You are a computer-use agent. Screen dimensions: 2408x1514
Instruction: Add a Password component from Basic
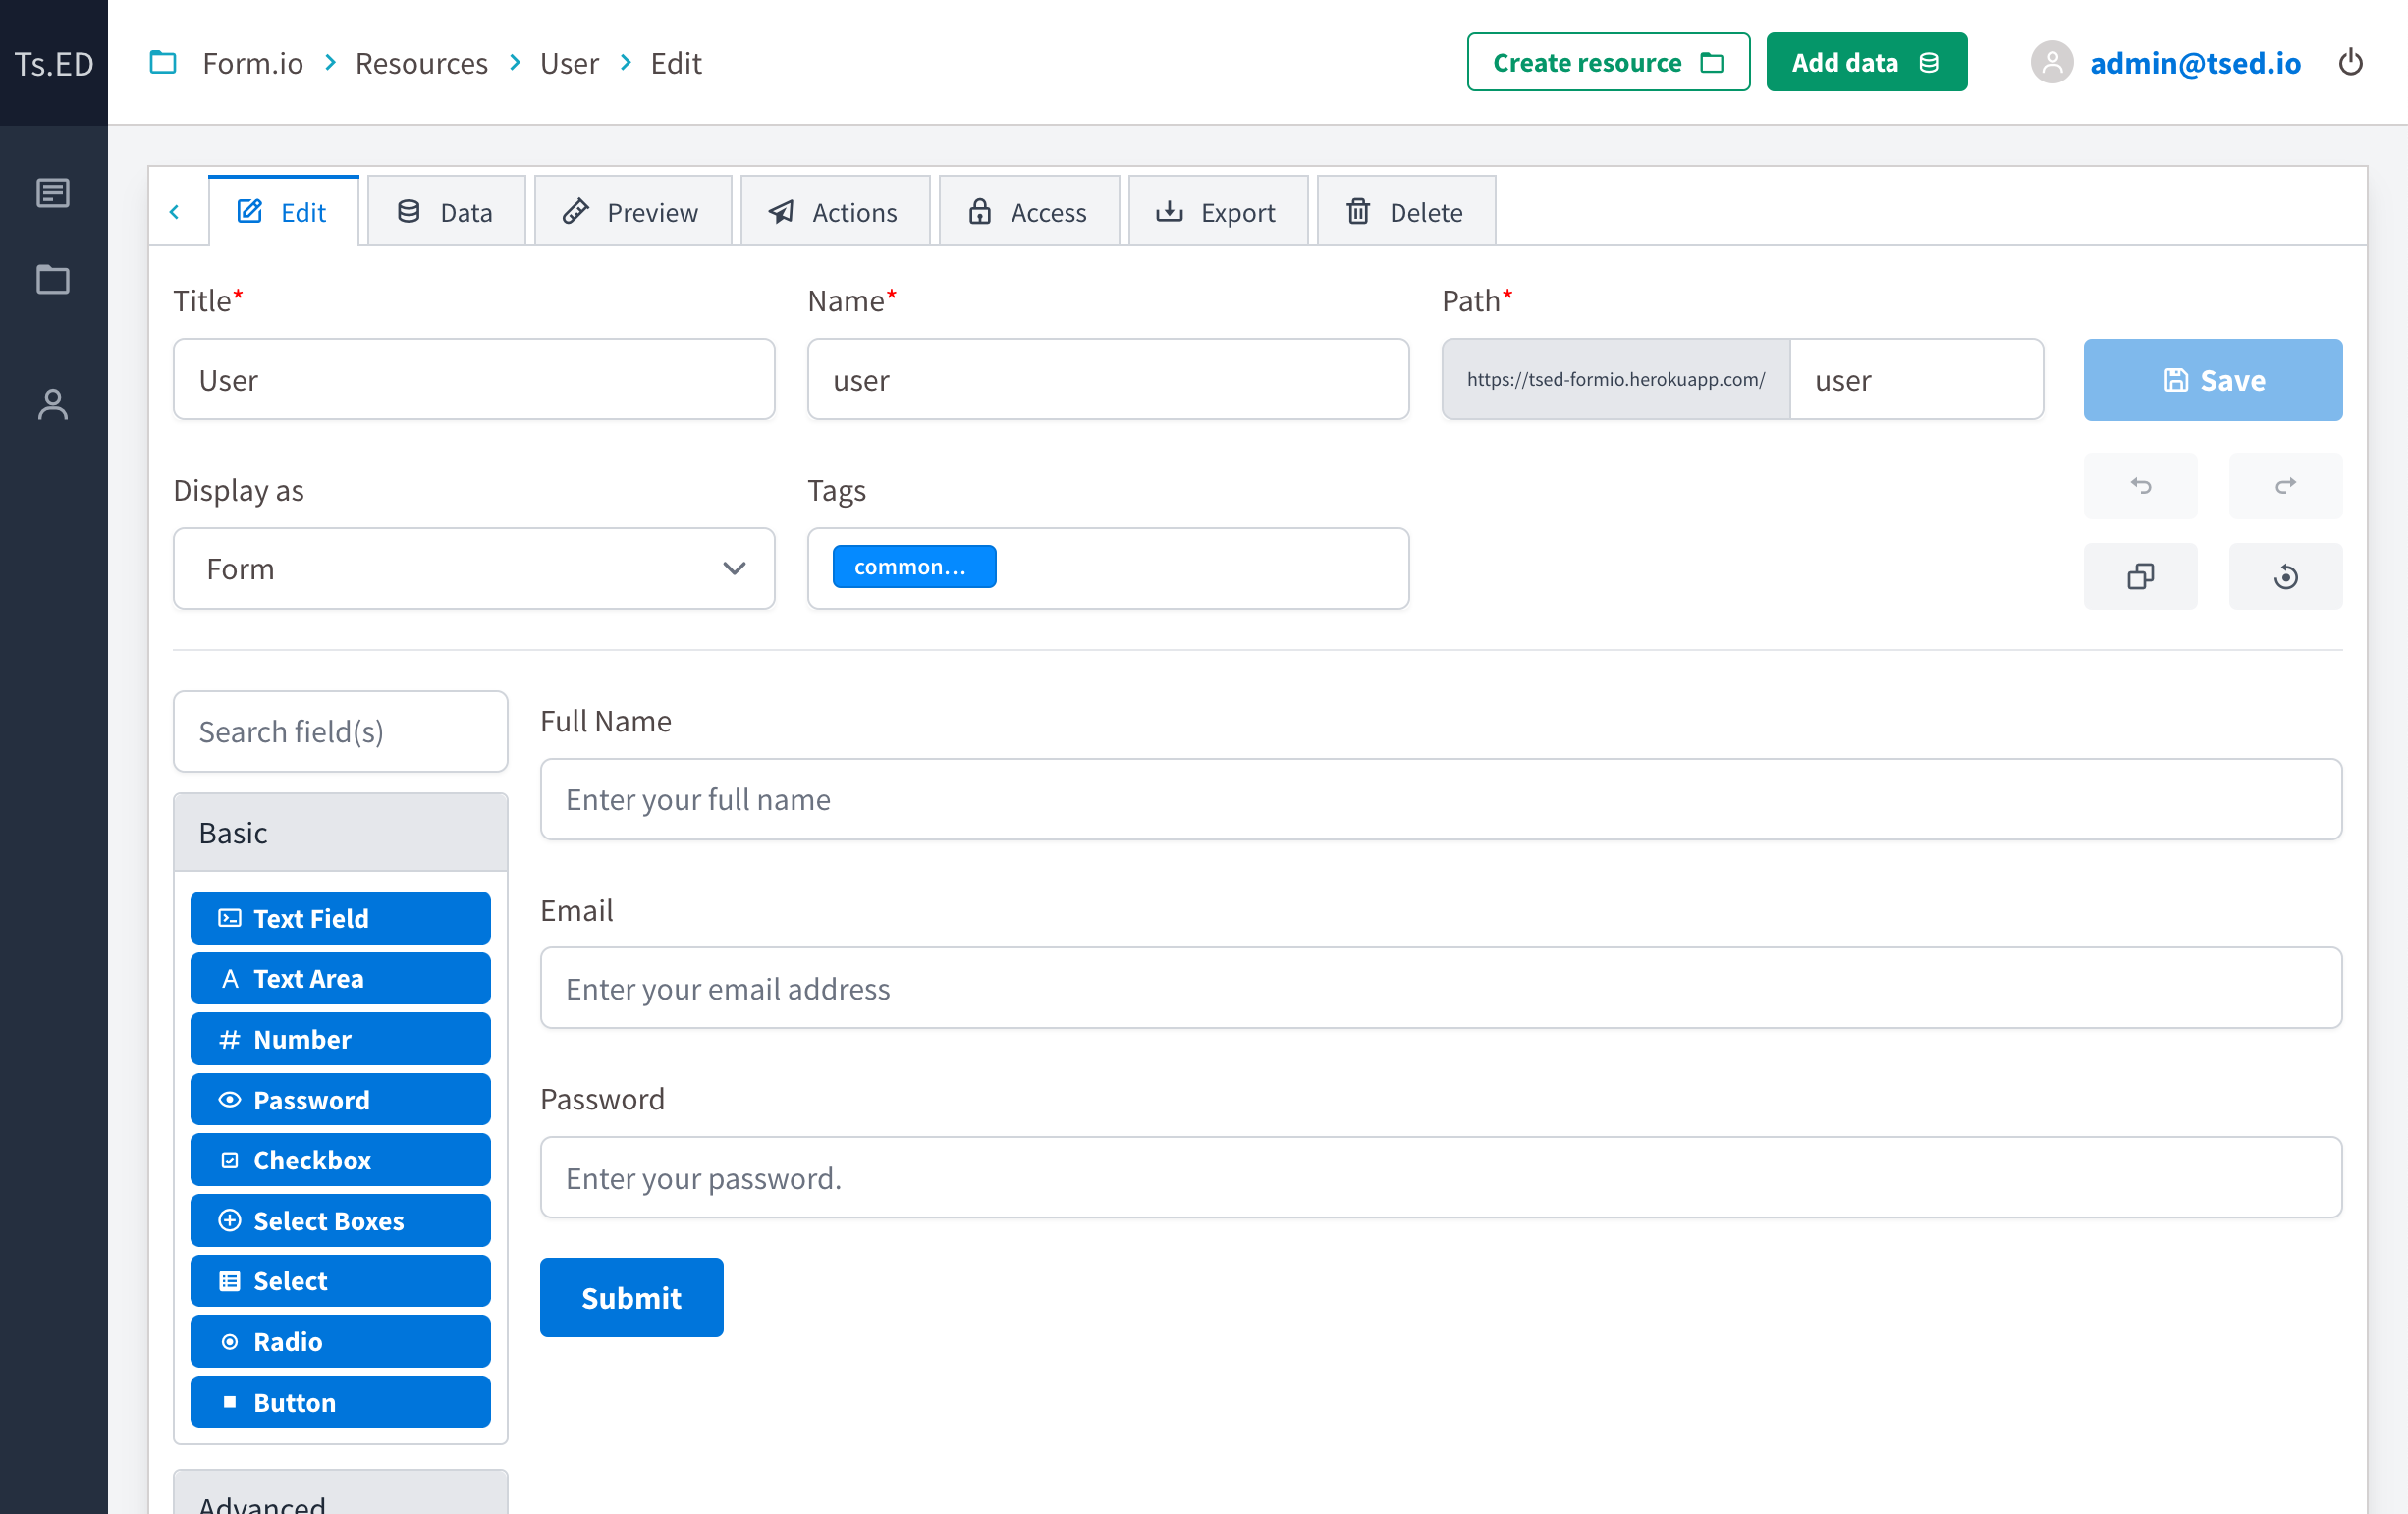pos(340,1099)
